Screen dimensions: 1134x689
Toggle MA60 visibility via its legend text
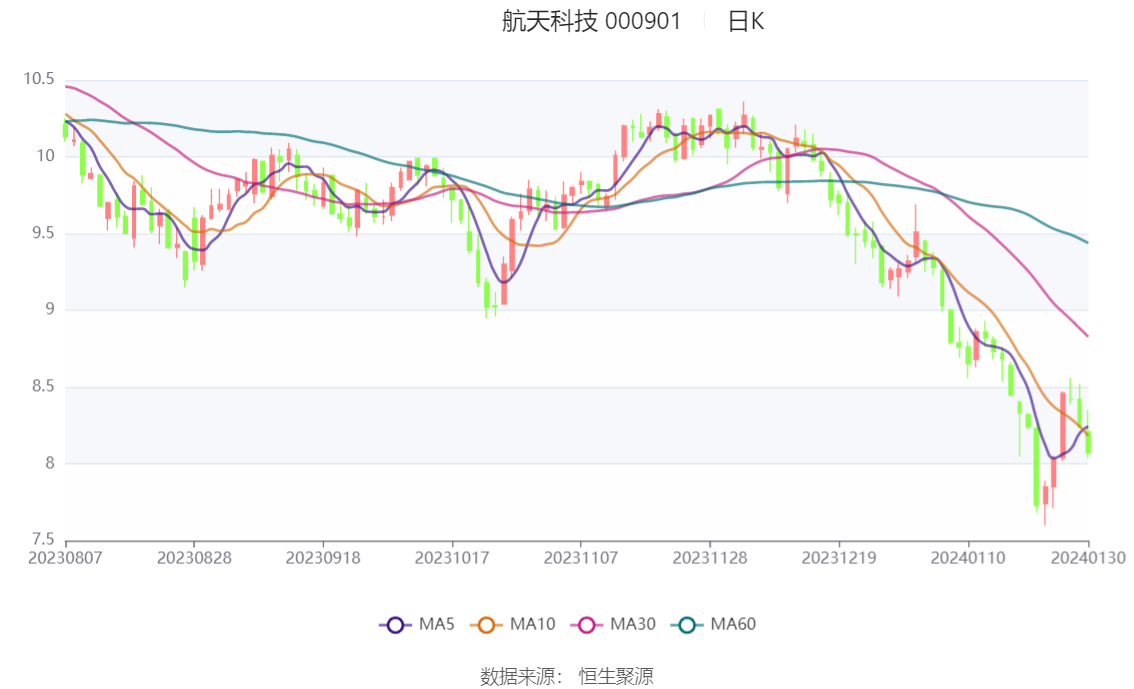733,625
